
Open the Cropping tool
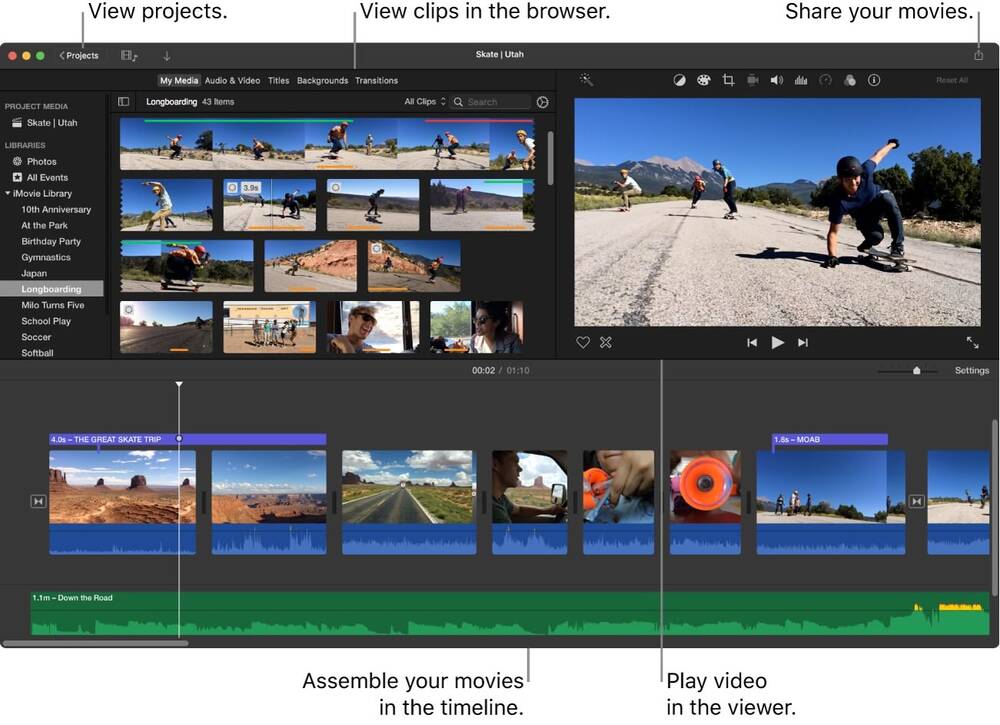point(729,80)
